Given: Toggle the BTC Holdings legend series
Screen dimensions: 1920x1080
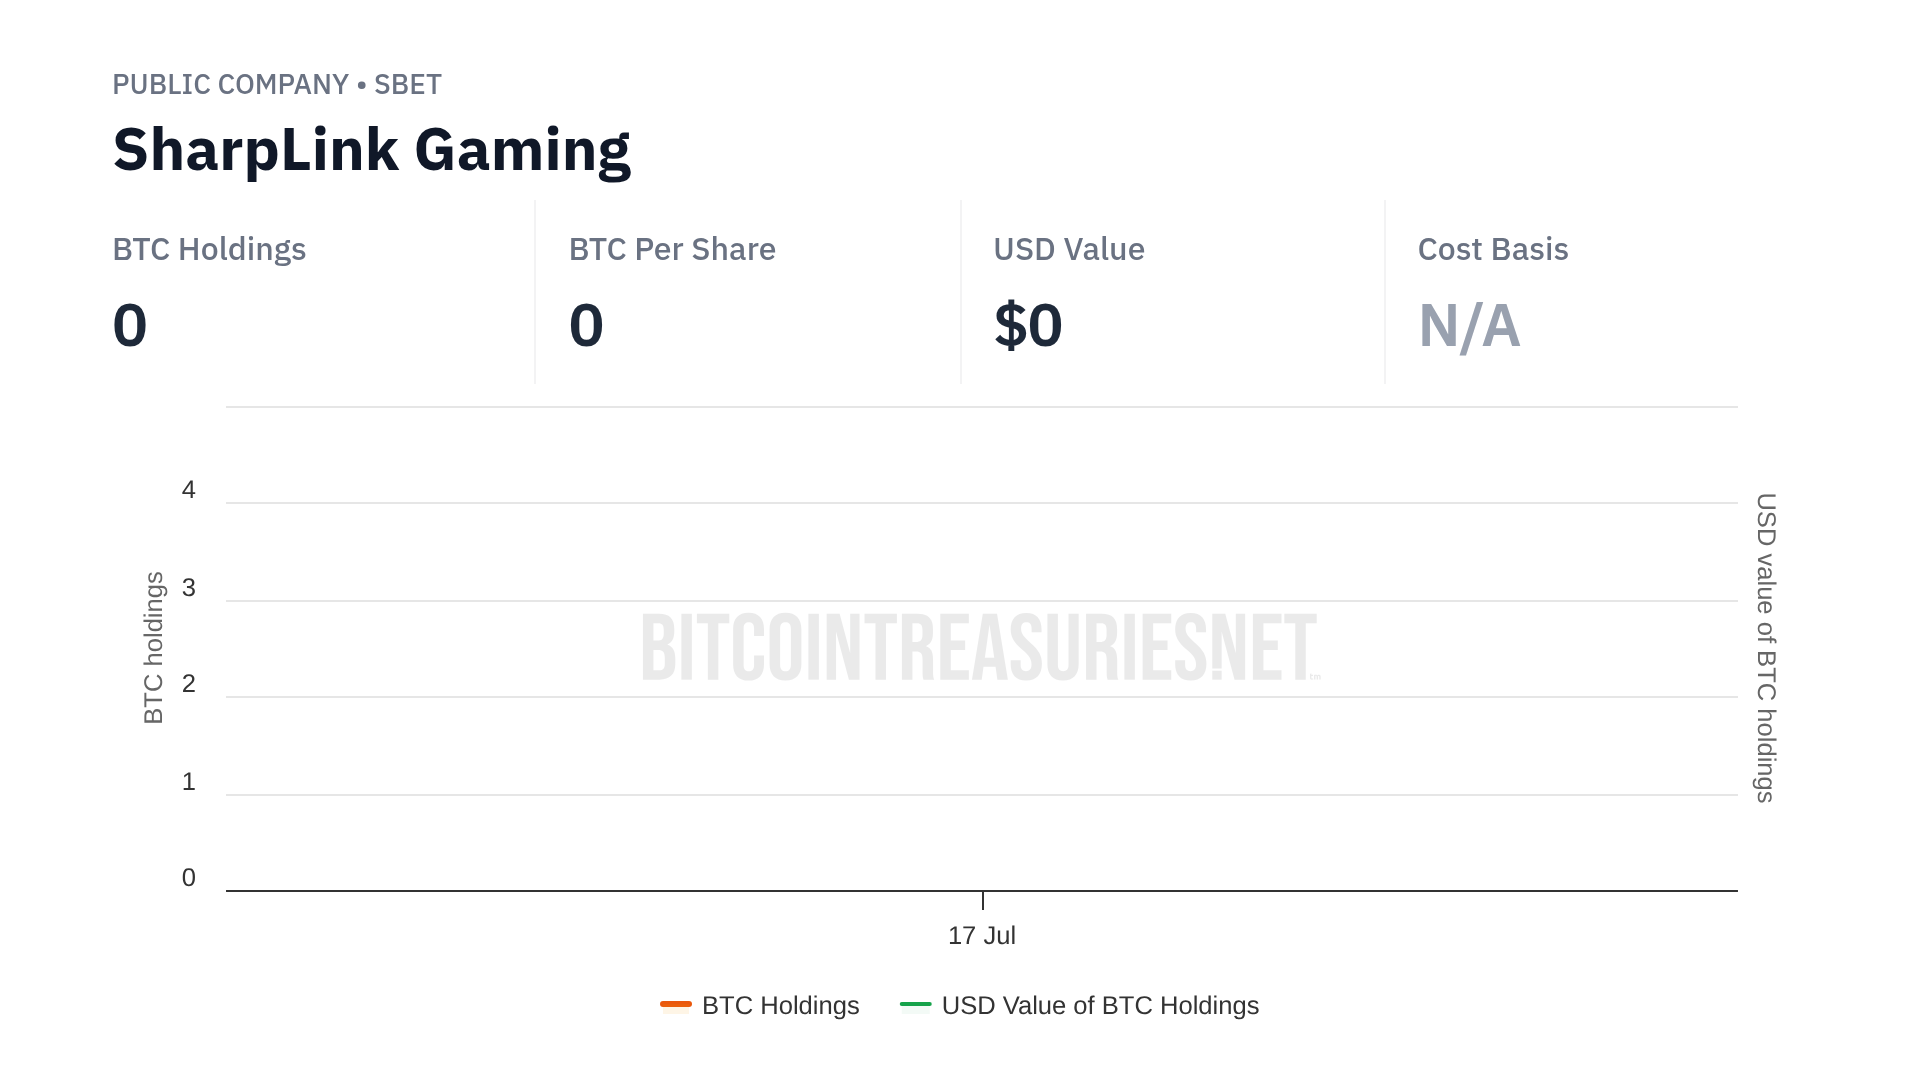Looking at the screenshot, I should click(x=780, y=1005).
